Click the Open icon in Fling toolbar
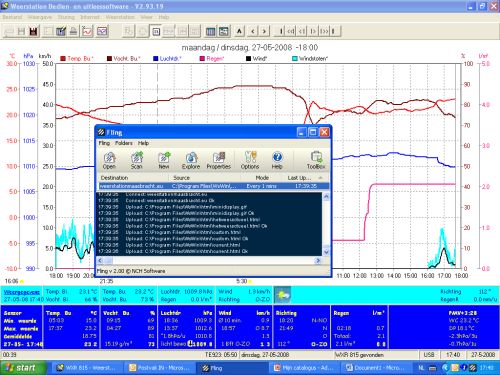Viewport: 500px width, 375px height. pyautogui.click(x=109, y=160)
